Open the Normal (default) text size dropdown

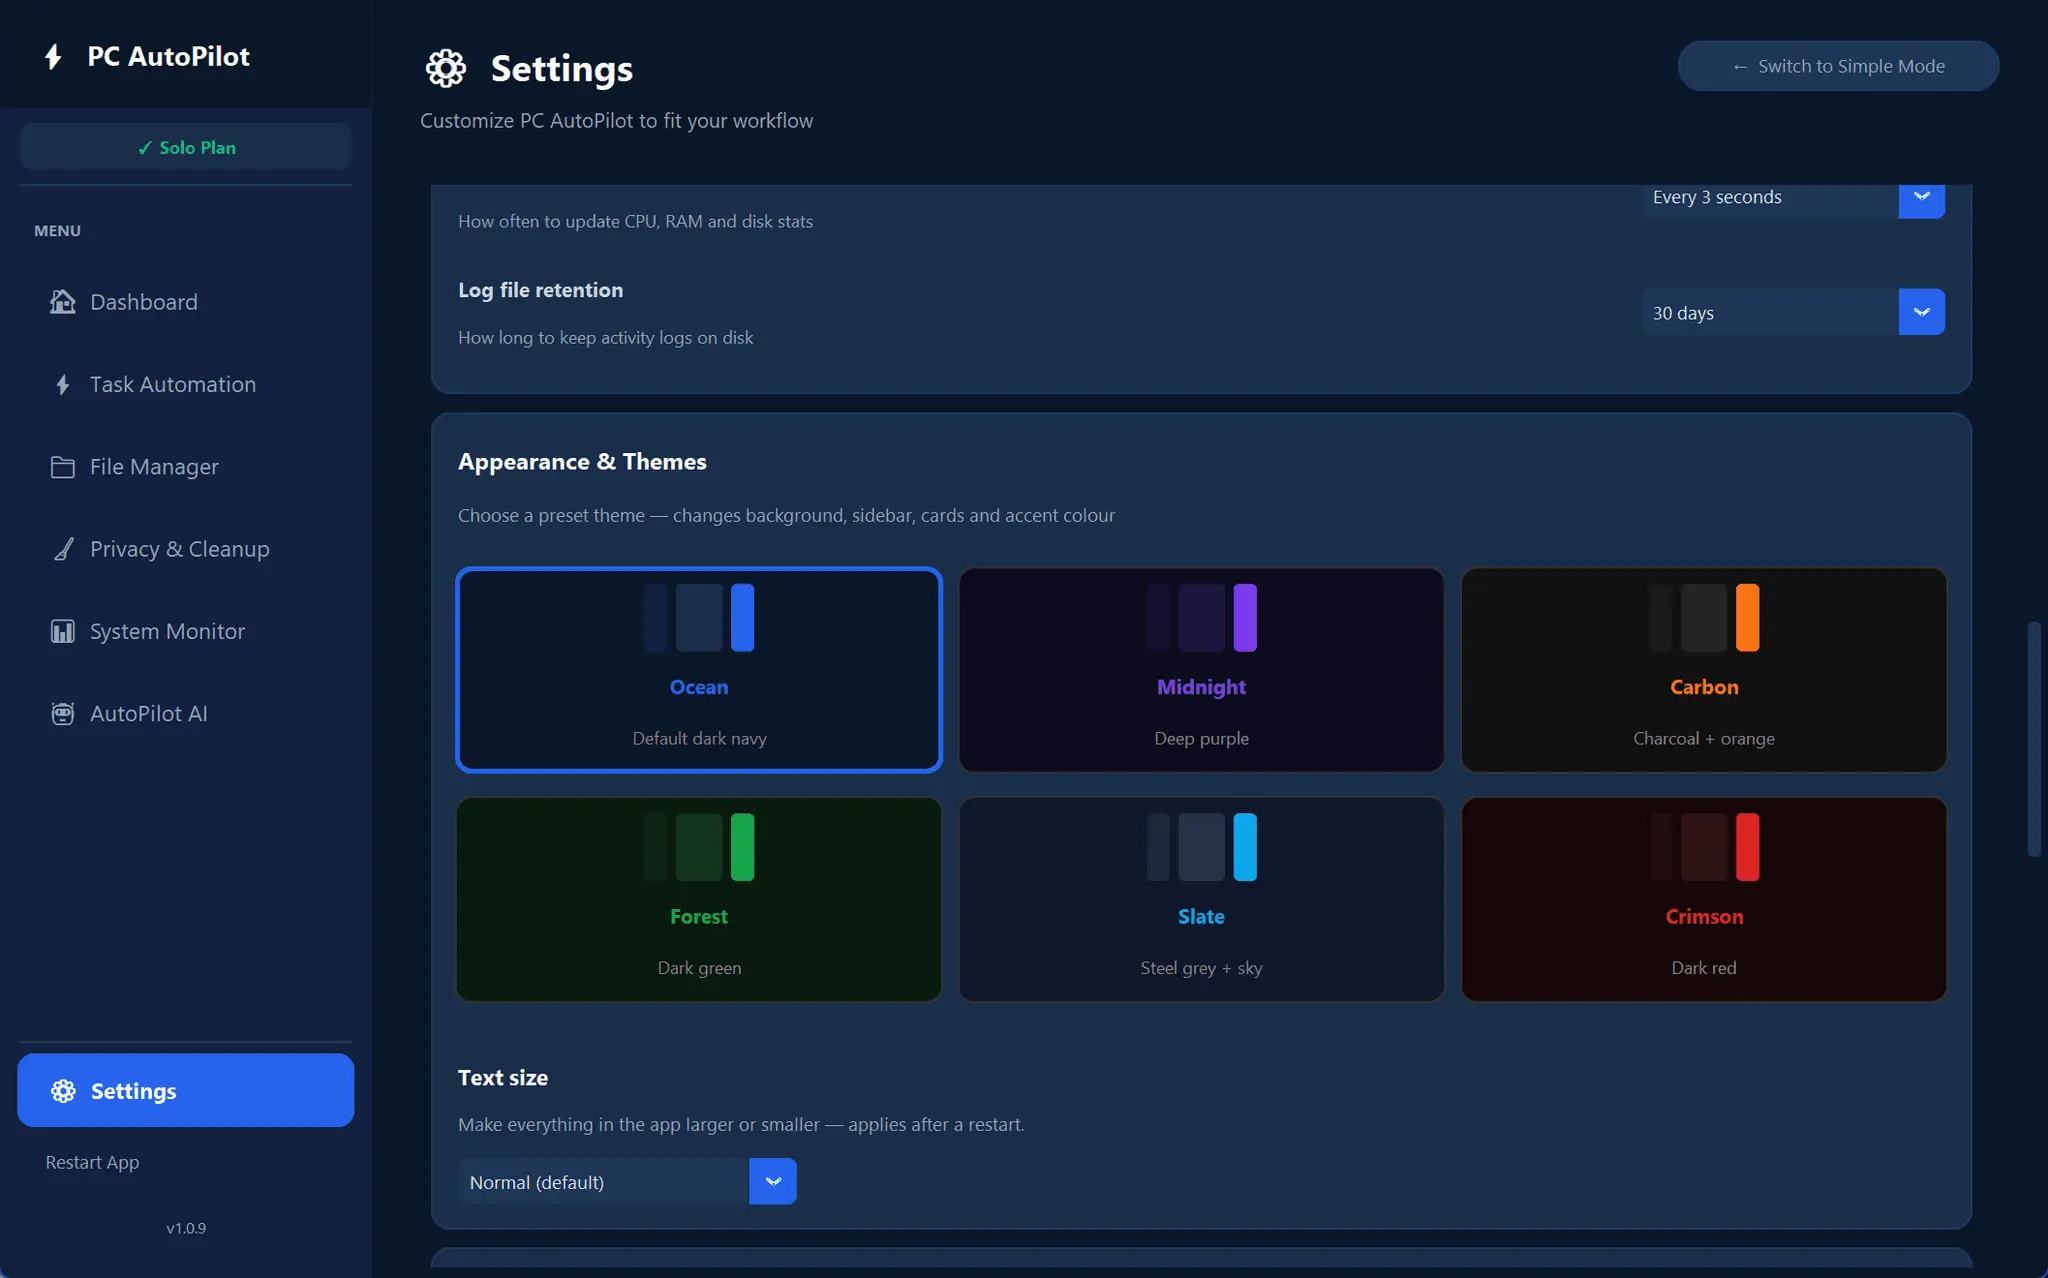coord(627,1181)
